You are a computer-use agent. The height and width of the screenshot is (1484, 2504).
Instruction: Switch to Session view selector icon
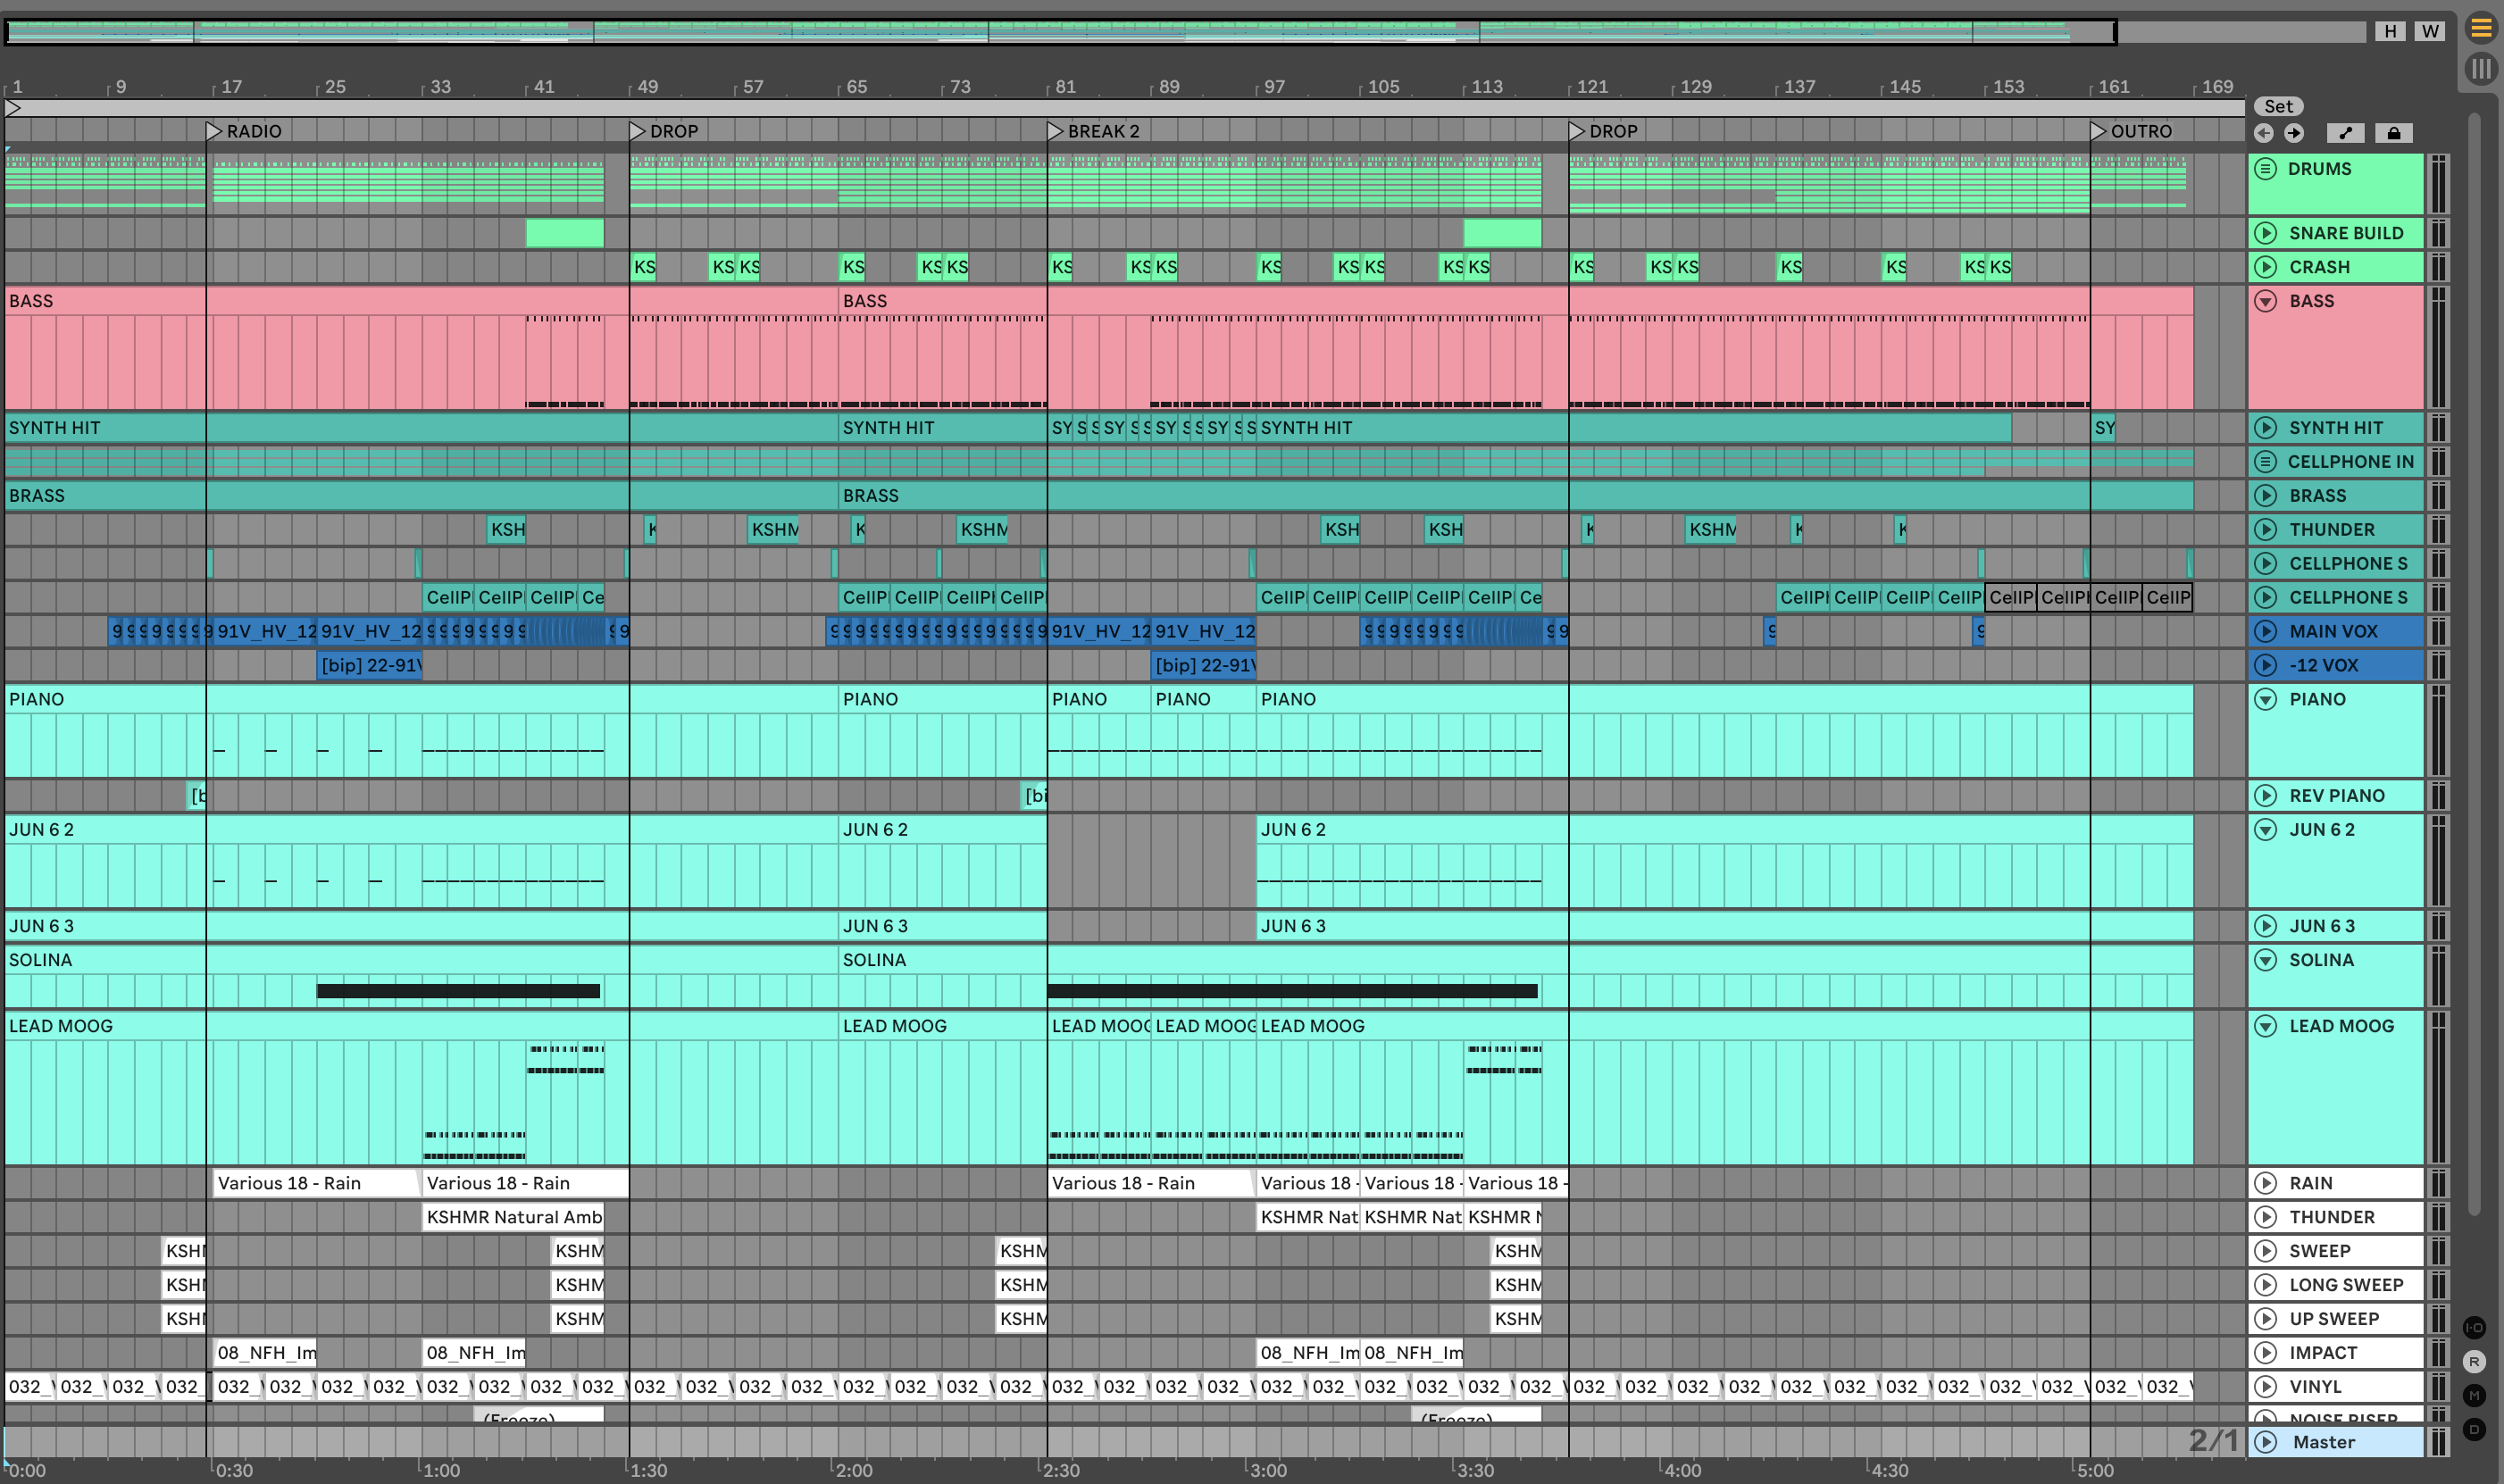click(2481, 69)
